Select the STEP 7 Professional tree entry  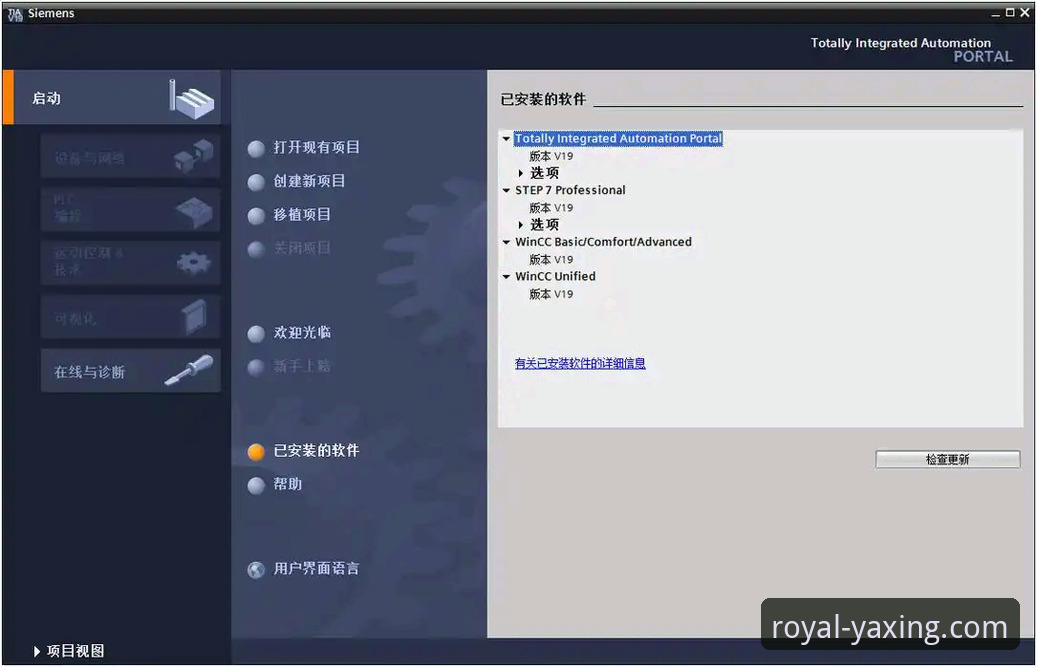(570, 190)
